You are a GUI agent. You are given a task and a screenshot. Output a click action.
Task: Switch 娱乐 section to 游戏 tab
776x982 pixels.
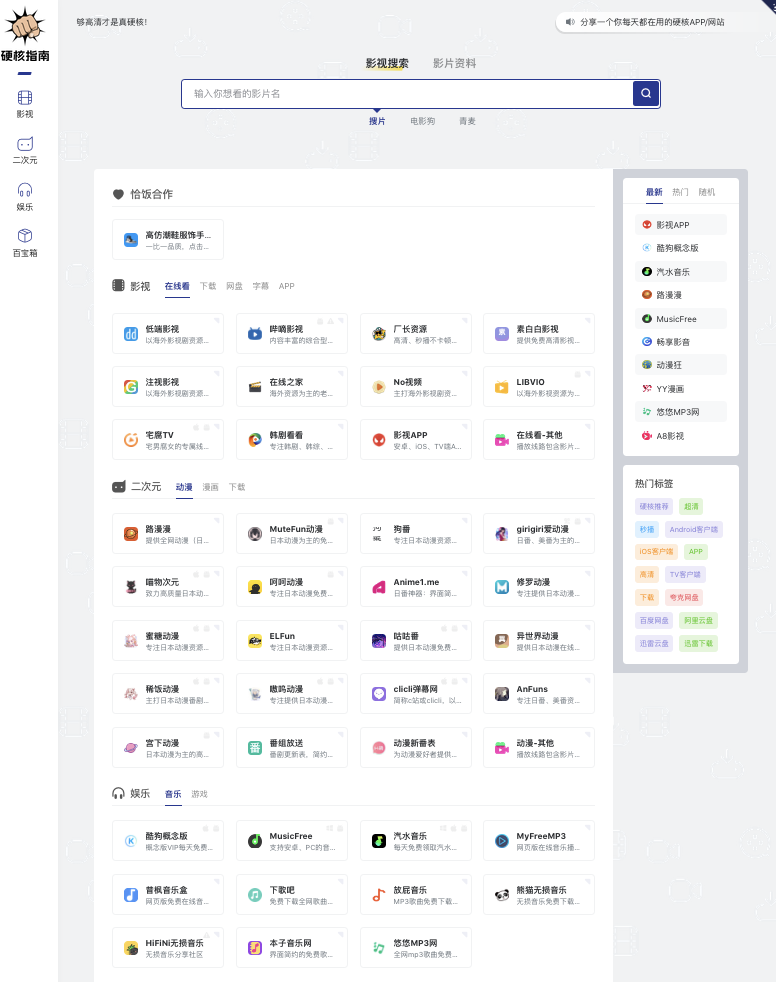click(199, 793)
